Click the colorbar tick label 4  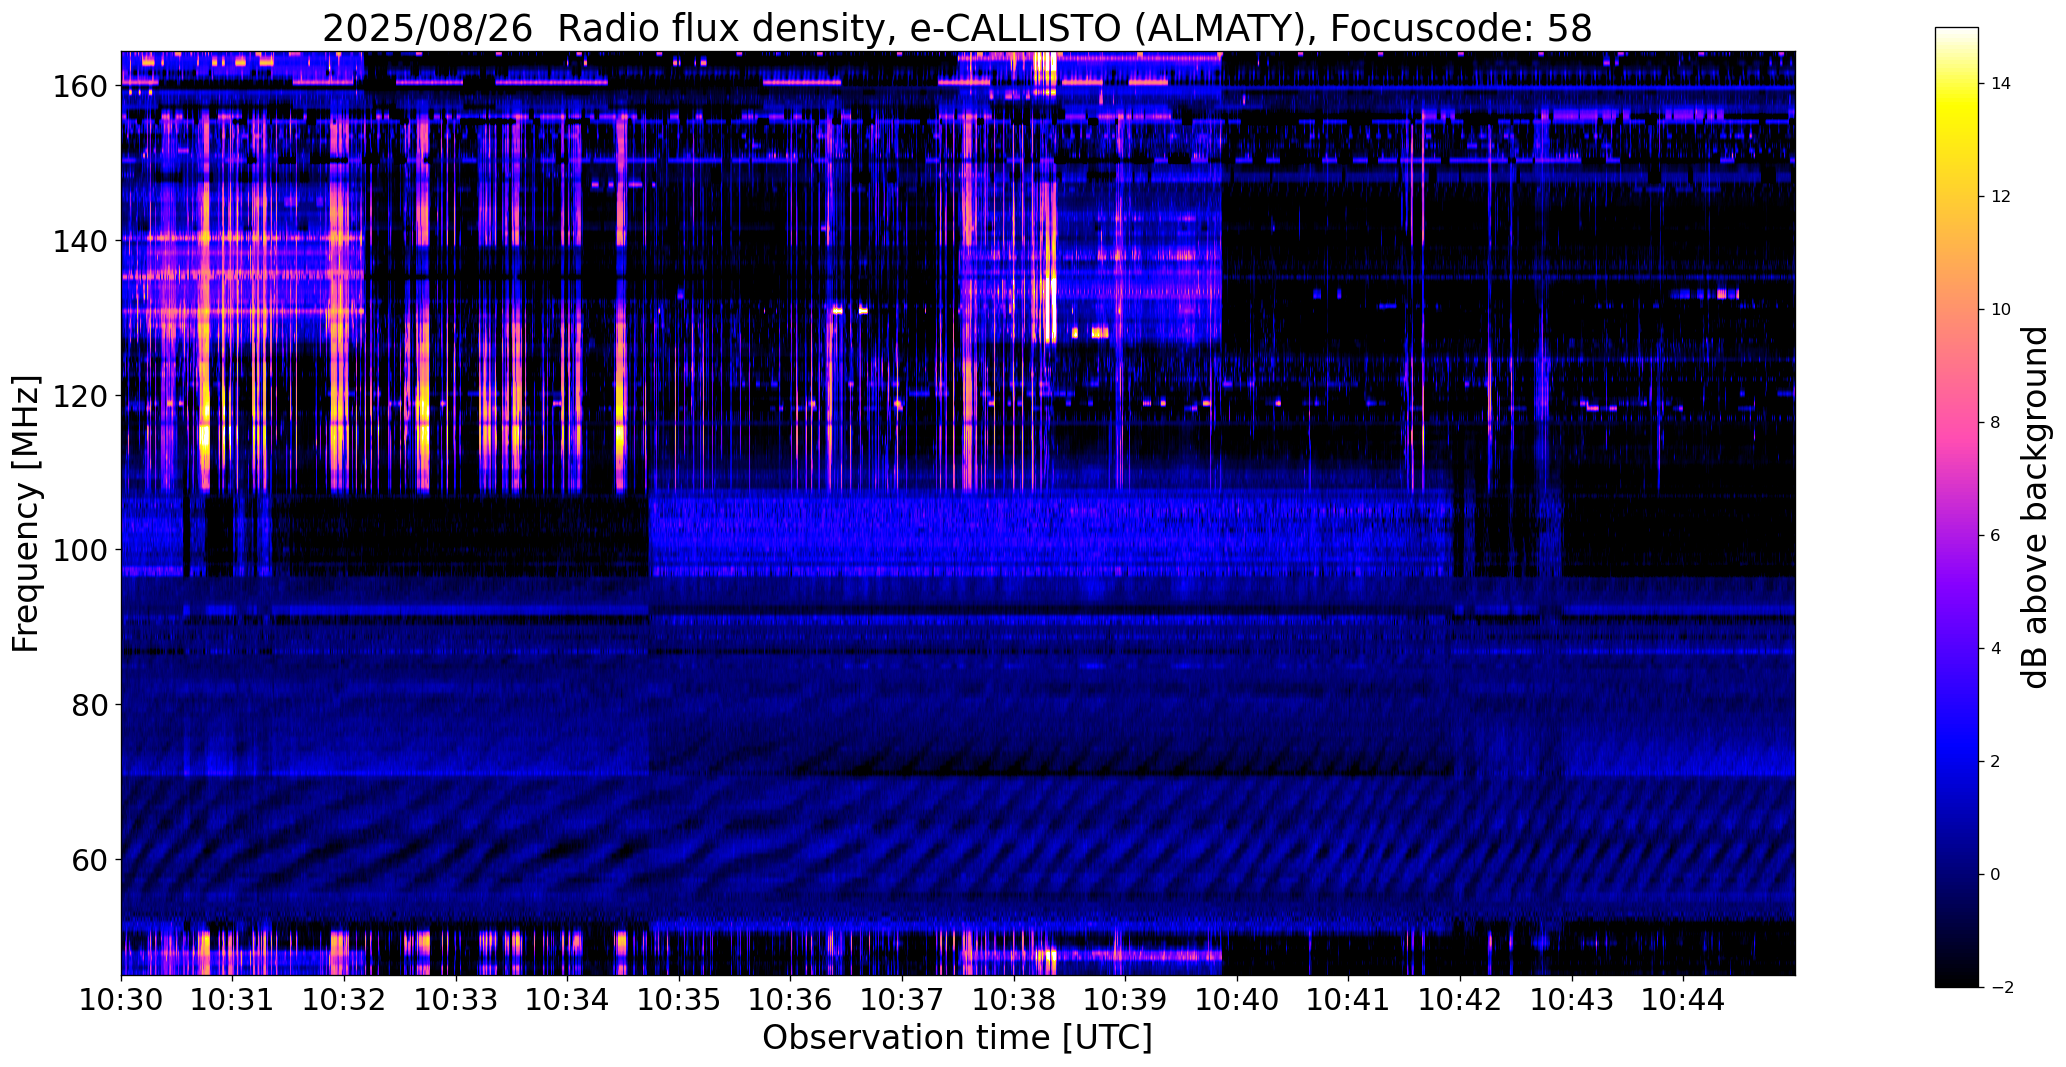pos(1996,649)
